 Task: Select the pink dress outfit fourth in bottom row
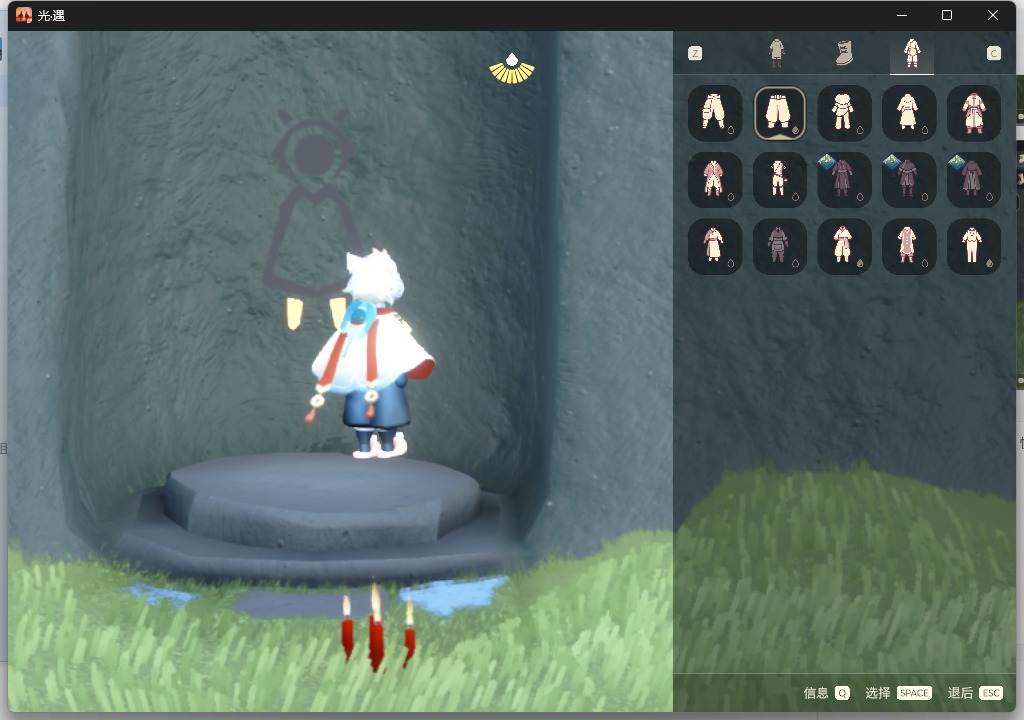[908, 246]
